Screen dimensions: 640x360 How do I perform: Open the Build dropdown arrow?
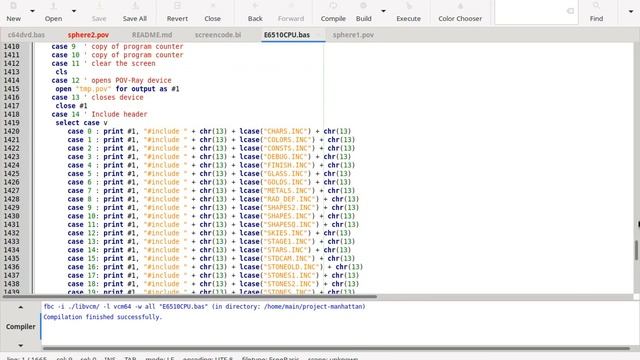(x=383, y=11)
